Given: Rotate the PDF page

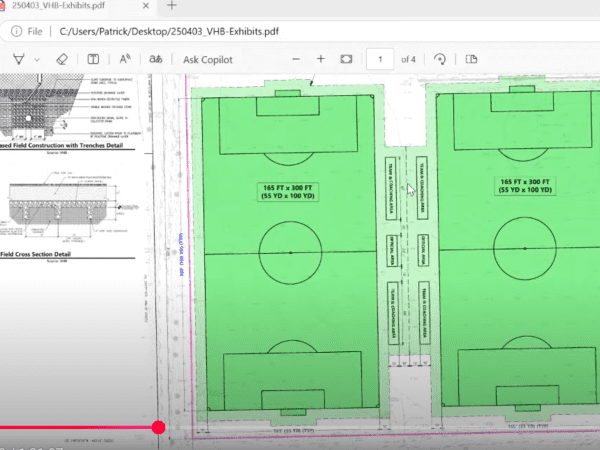Looking at the screenshot, I should [440, 60].
